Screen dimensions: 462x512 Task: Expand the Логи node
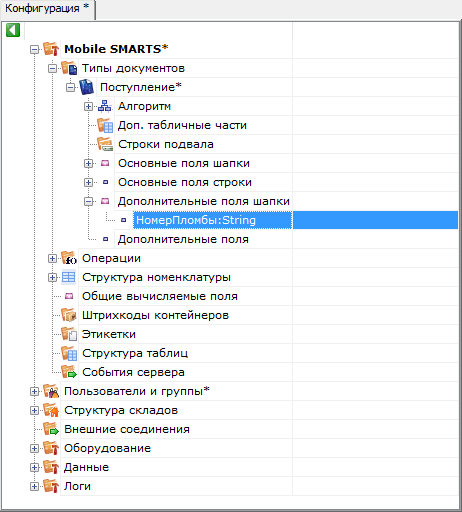pyautogui.click(x=34, y=486)
